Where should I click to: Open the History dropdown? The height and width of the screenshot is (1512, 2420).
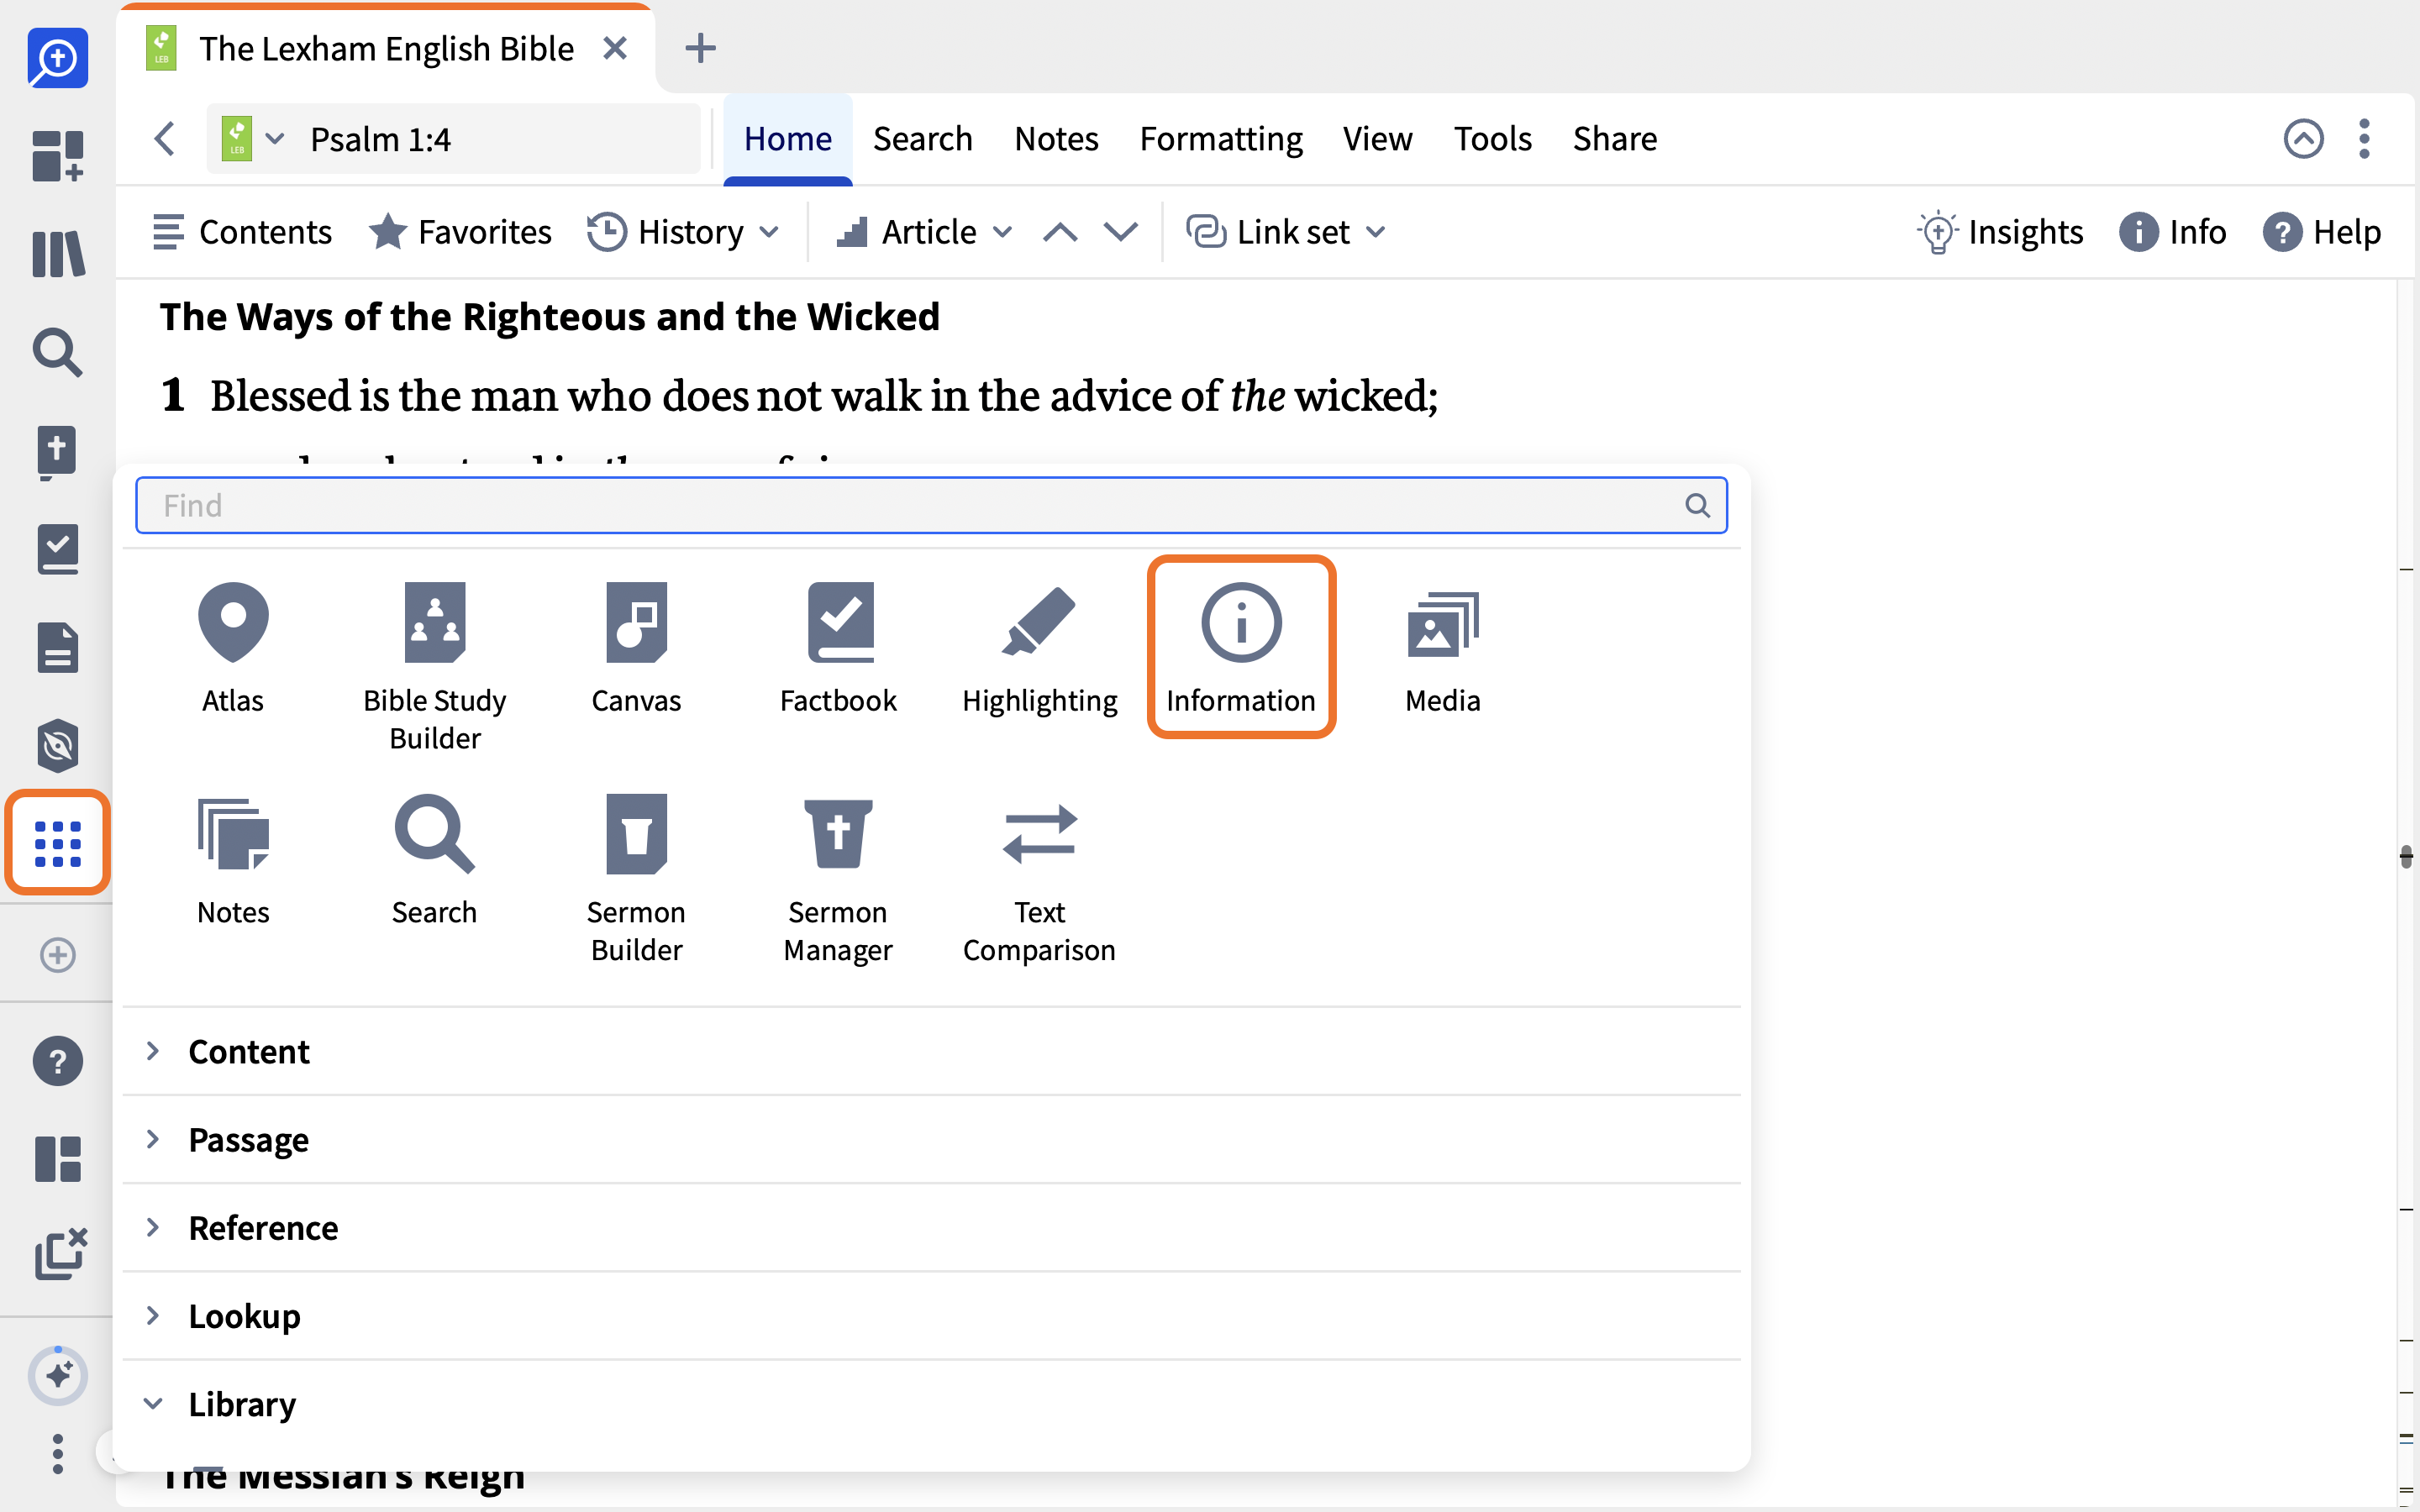pos(683,232)
